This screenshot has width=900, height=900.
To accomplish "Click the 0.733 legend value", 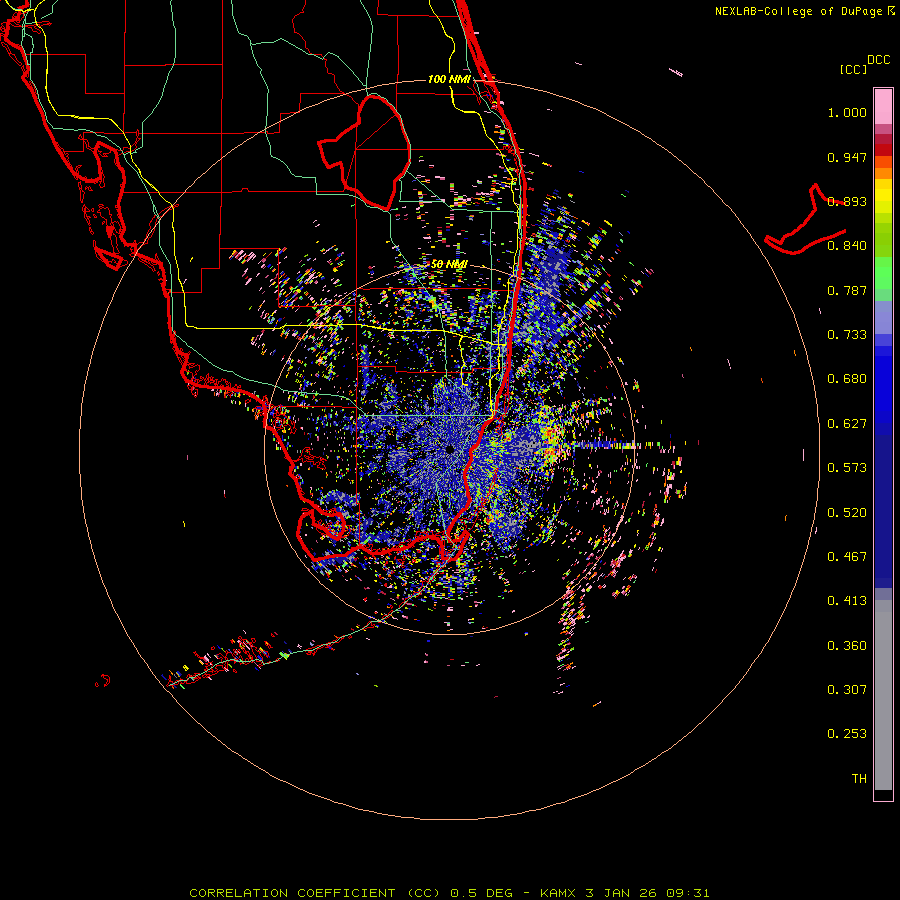I will click(x=847, y=335).
